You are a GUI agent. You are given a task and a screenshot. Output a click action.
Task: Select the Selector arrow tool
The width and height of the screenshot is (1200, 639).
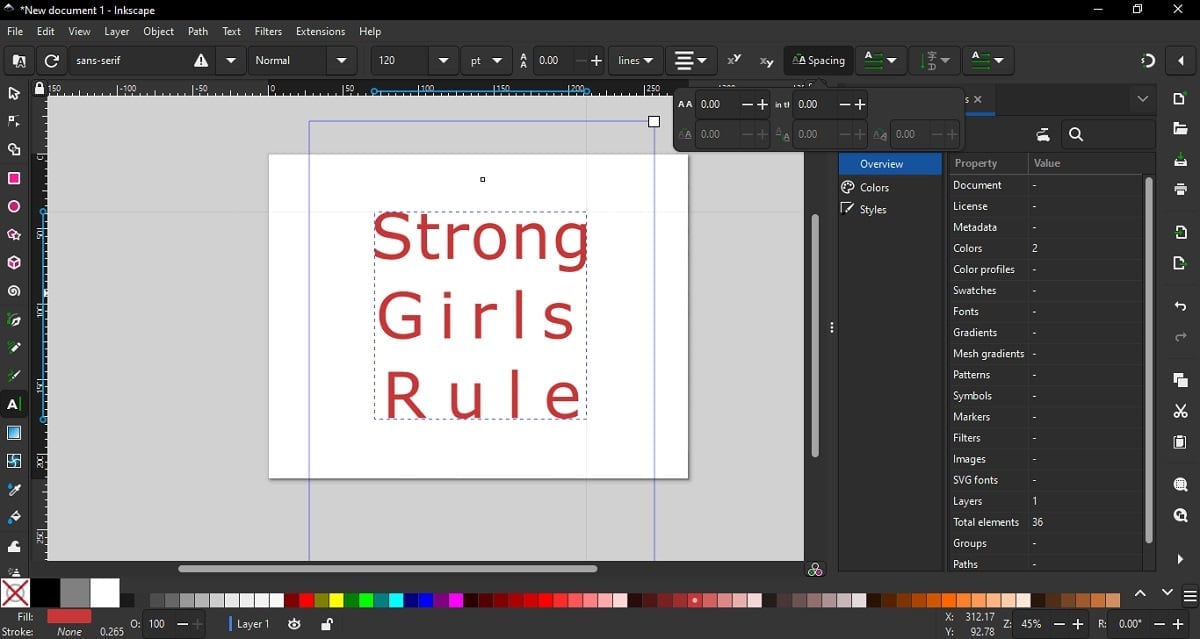point(14,93)
